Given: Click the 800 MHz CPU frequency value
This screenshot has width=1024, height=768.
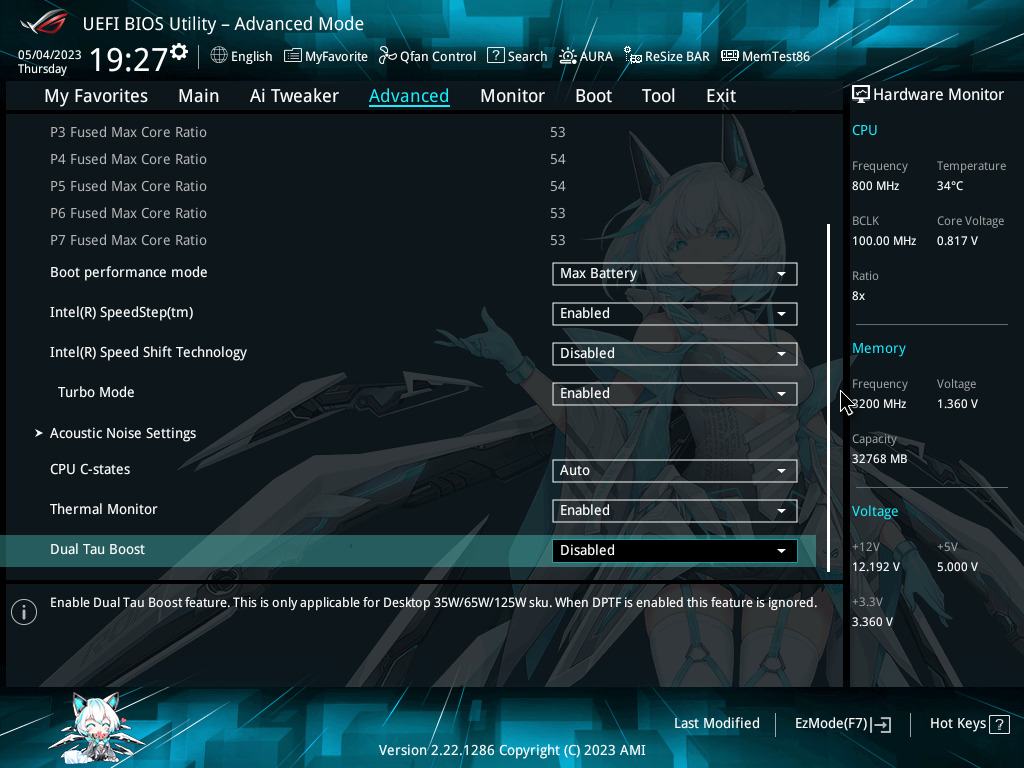Looking at the screenshot, I should [875, 185].
